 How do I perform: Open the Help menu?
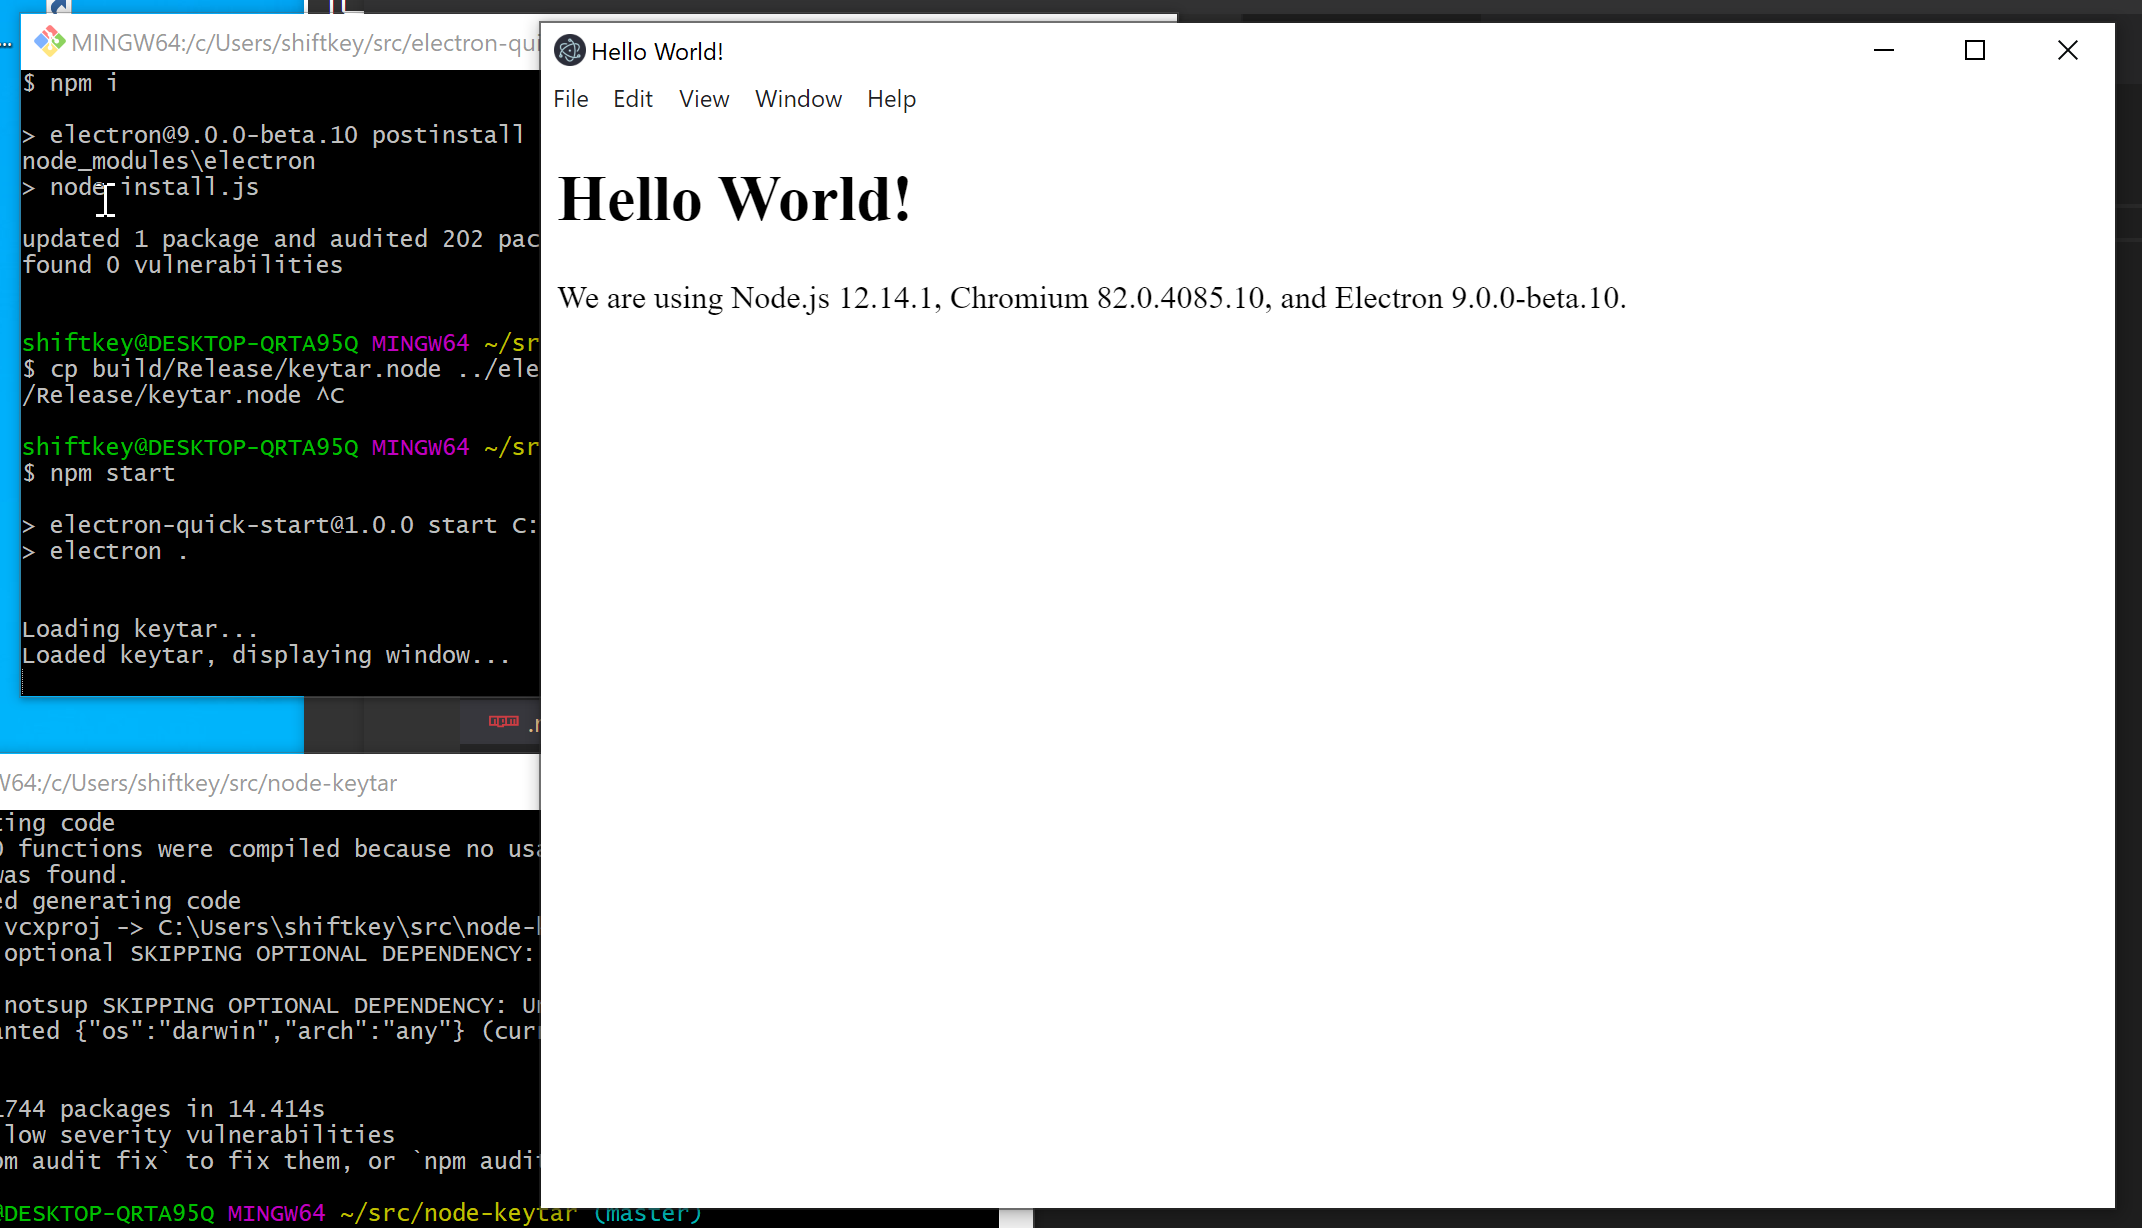click(891, 98)
